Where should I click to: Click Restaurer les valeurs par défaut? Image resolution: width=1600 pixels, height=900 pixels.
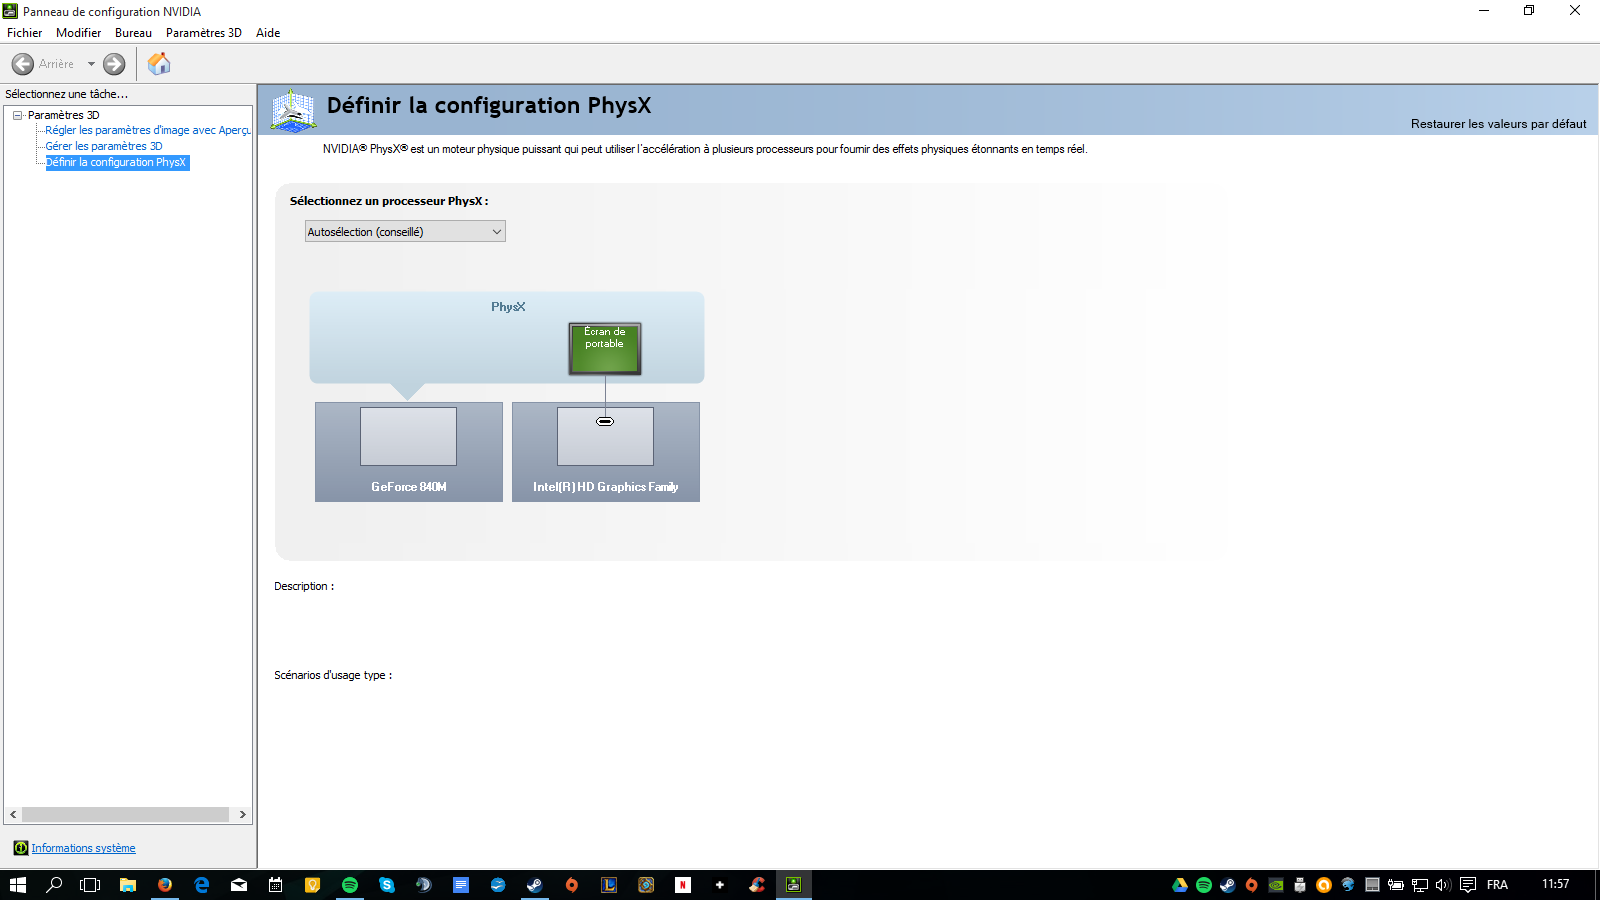[1498, 124]
